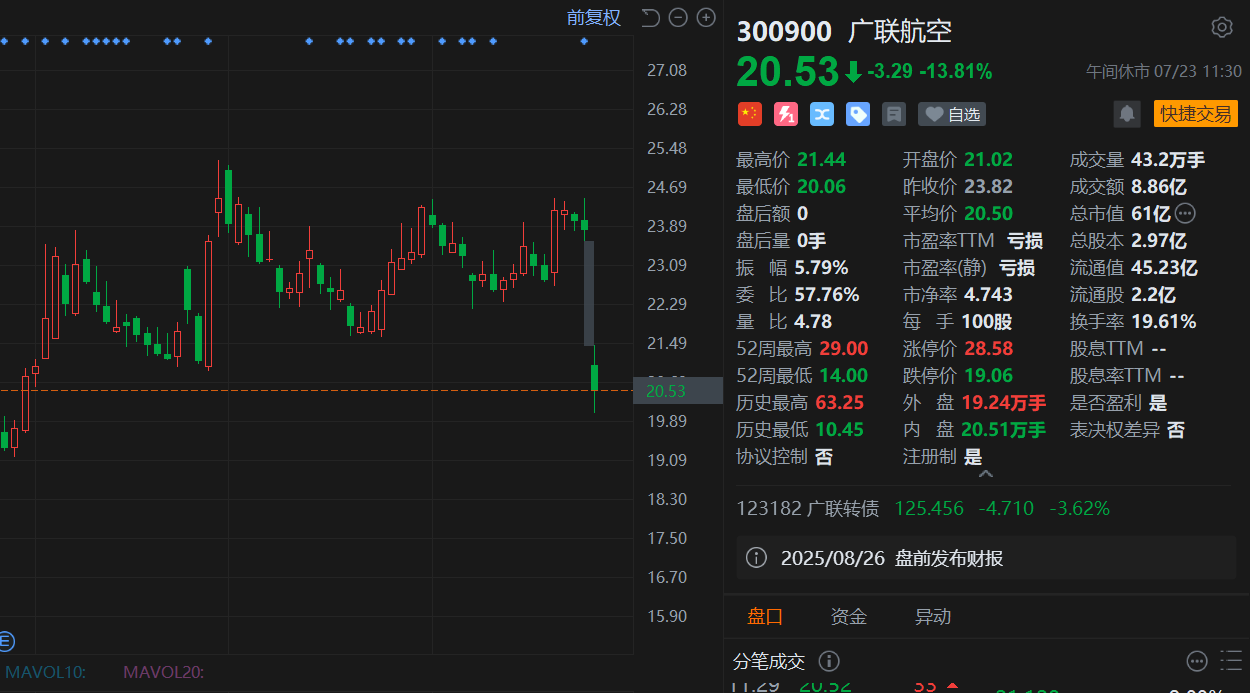Click the first event marker diamond at the left end of the chart's top row

pyautogui.click(x=4, y=41)
